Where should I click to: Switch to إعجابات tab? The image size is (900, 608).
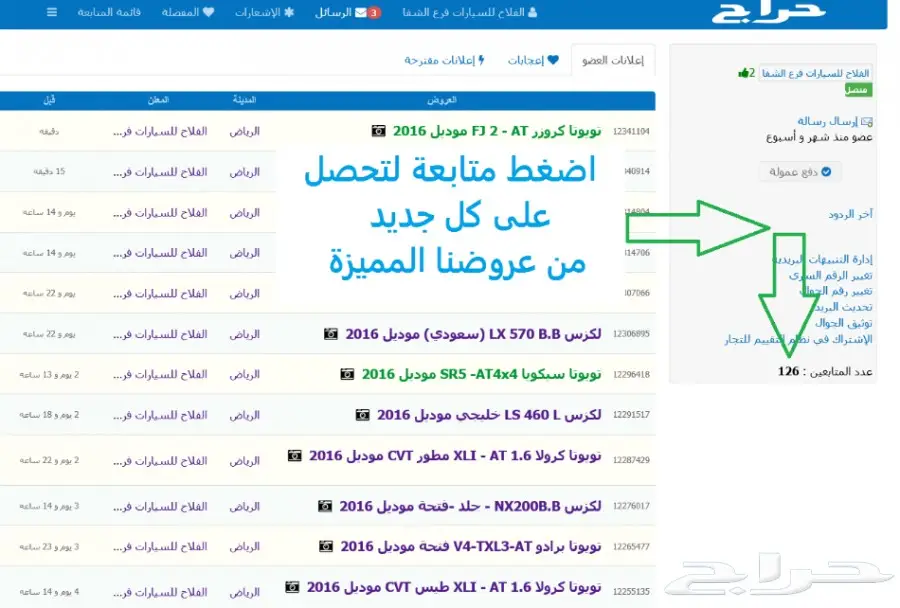pos(533,60)
